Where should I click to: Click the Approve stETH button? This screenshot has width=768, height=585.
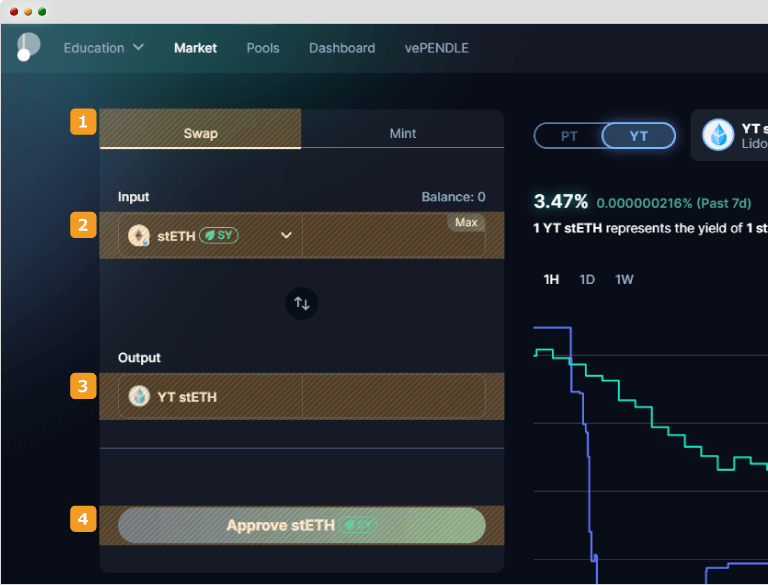pos(302,525)
